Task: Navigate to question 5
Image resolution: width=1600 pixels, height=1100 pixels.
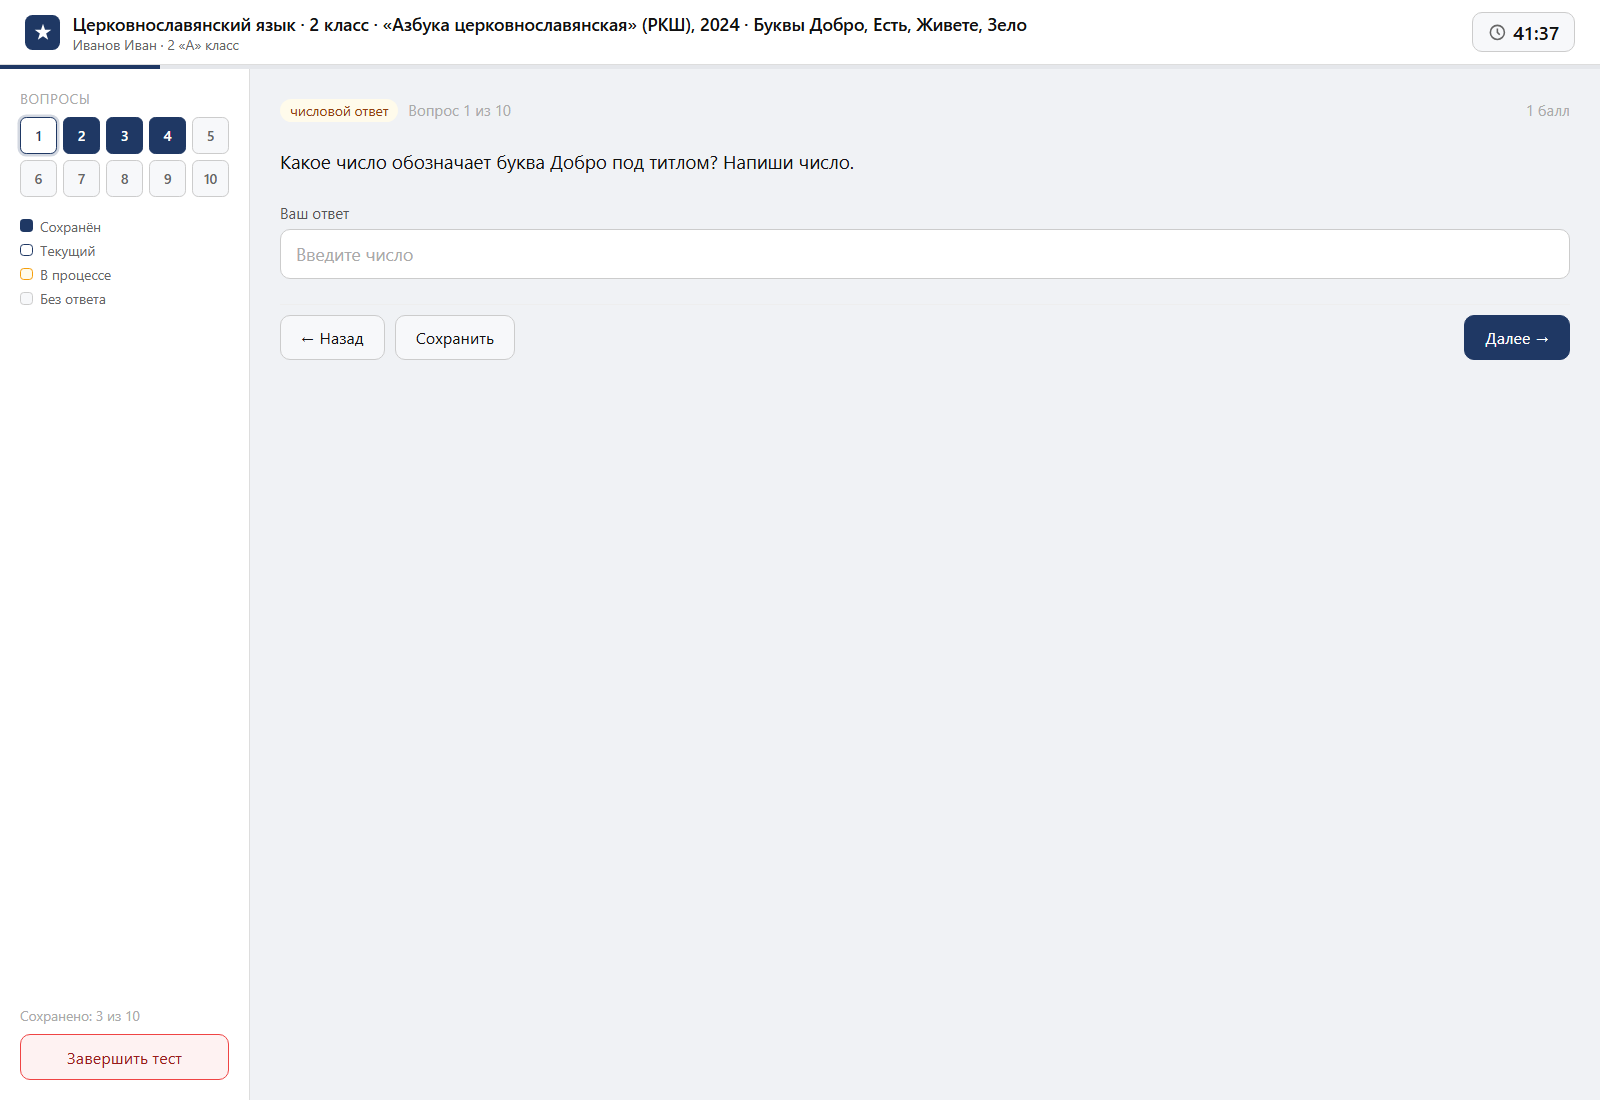Action: (x=210, y=136)
